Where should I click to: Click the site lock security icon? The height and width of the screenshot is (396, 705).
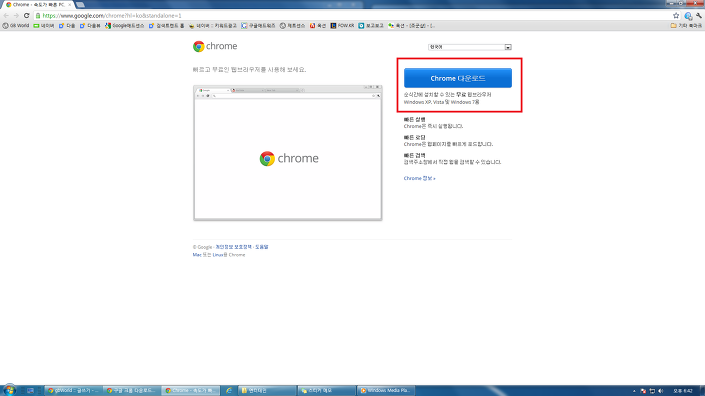point(38,16)
